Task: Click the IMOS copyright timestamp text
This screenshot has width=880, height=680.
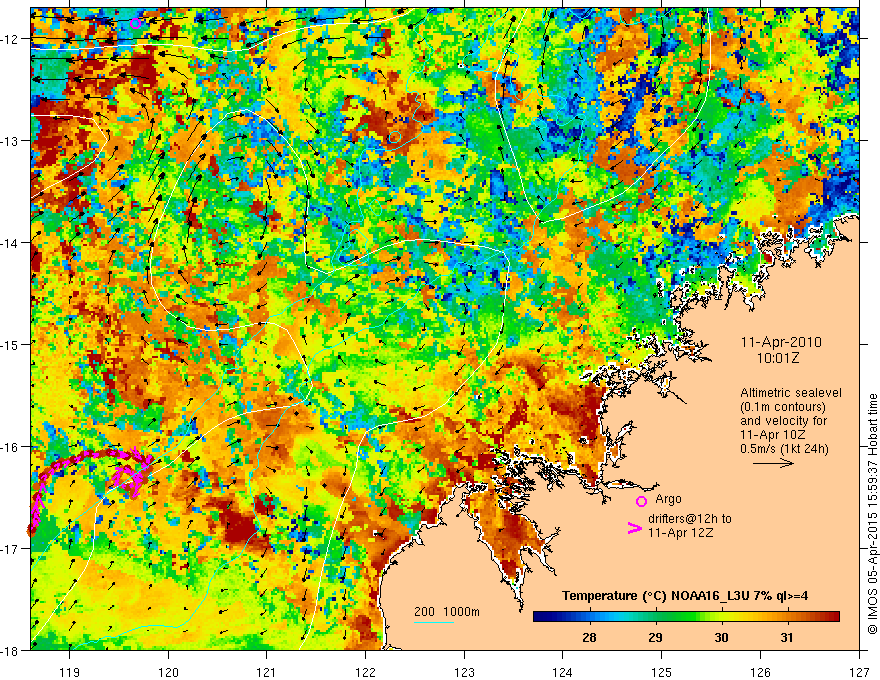Action: pos(872,513)
